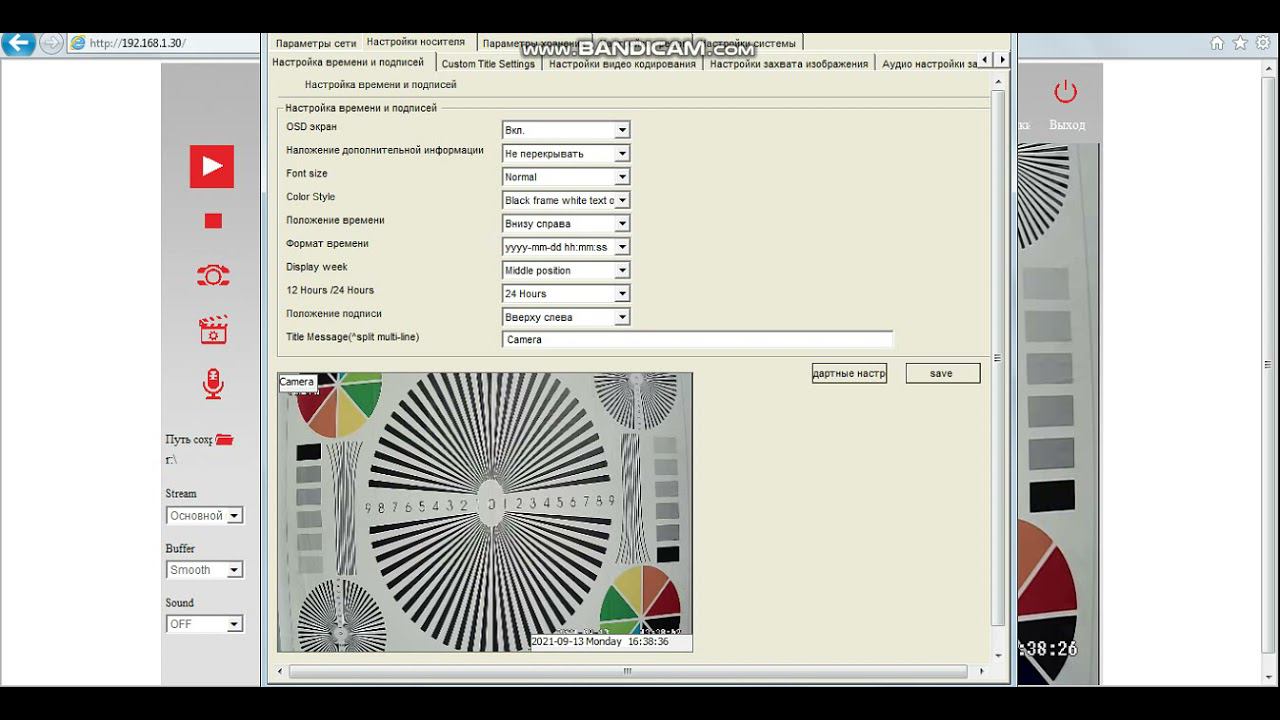Image resolution: width=1280 pixels, height=720 pixels.
Task: Click the settings panel vertical scrollbar
Action: tap(997, 359)
